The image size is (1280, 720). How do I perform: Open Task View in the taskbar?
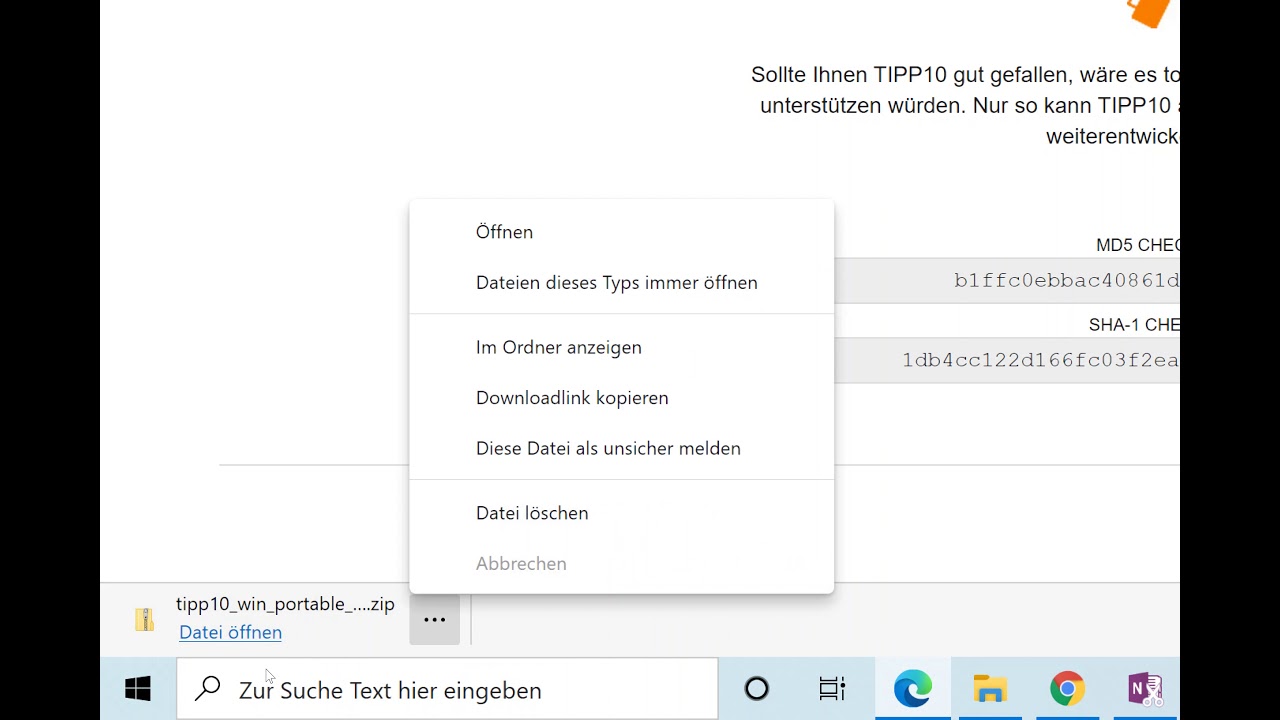click(832, 689)
